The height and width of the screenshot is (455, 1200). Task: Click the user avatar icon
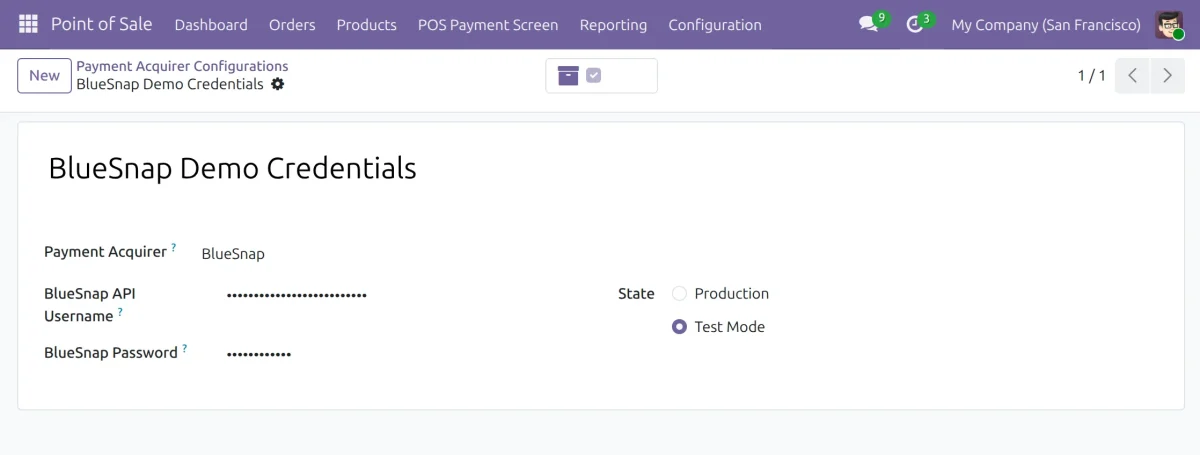(1169, 24)
